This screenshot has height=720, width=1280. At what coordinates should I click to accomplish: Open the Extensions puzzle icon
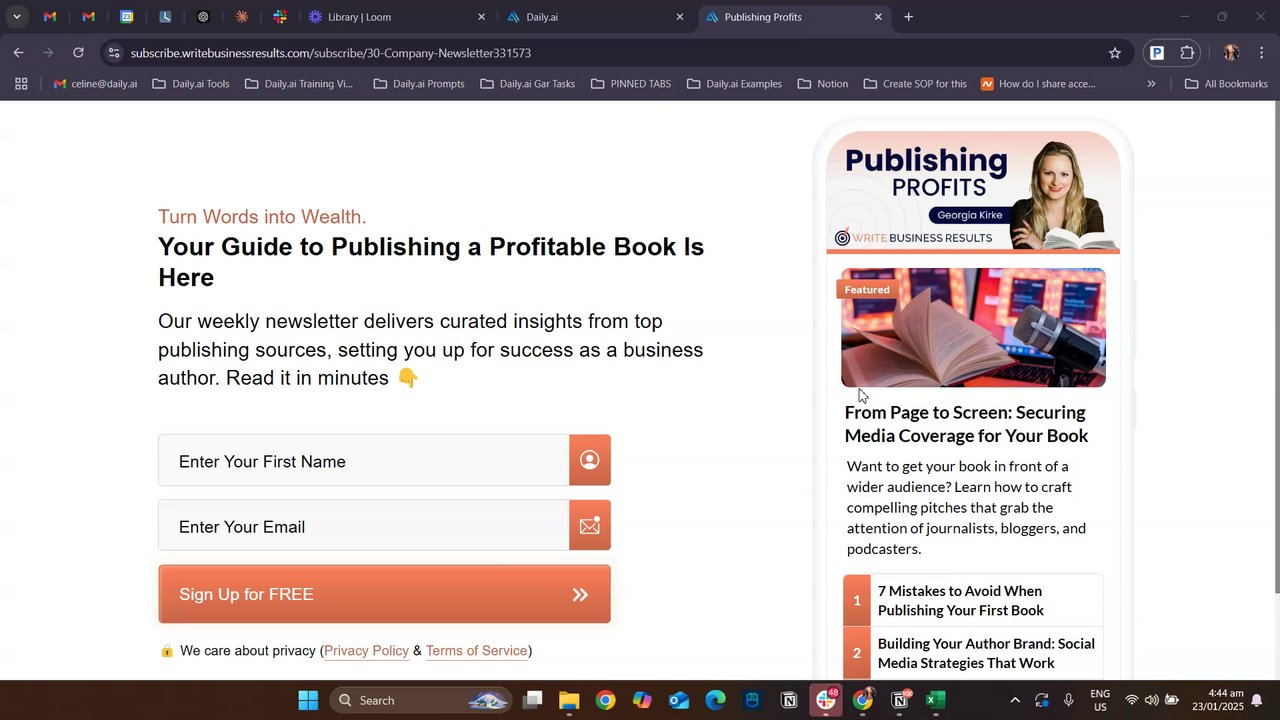click(1188, 53)
